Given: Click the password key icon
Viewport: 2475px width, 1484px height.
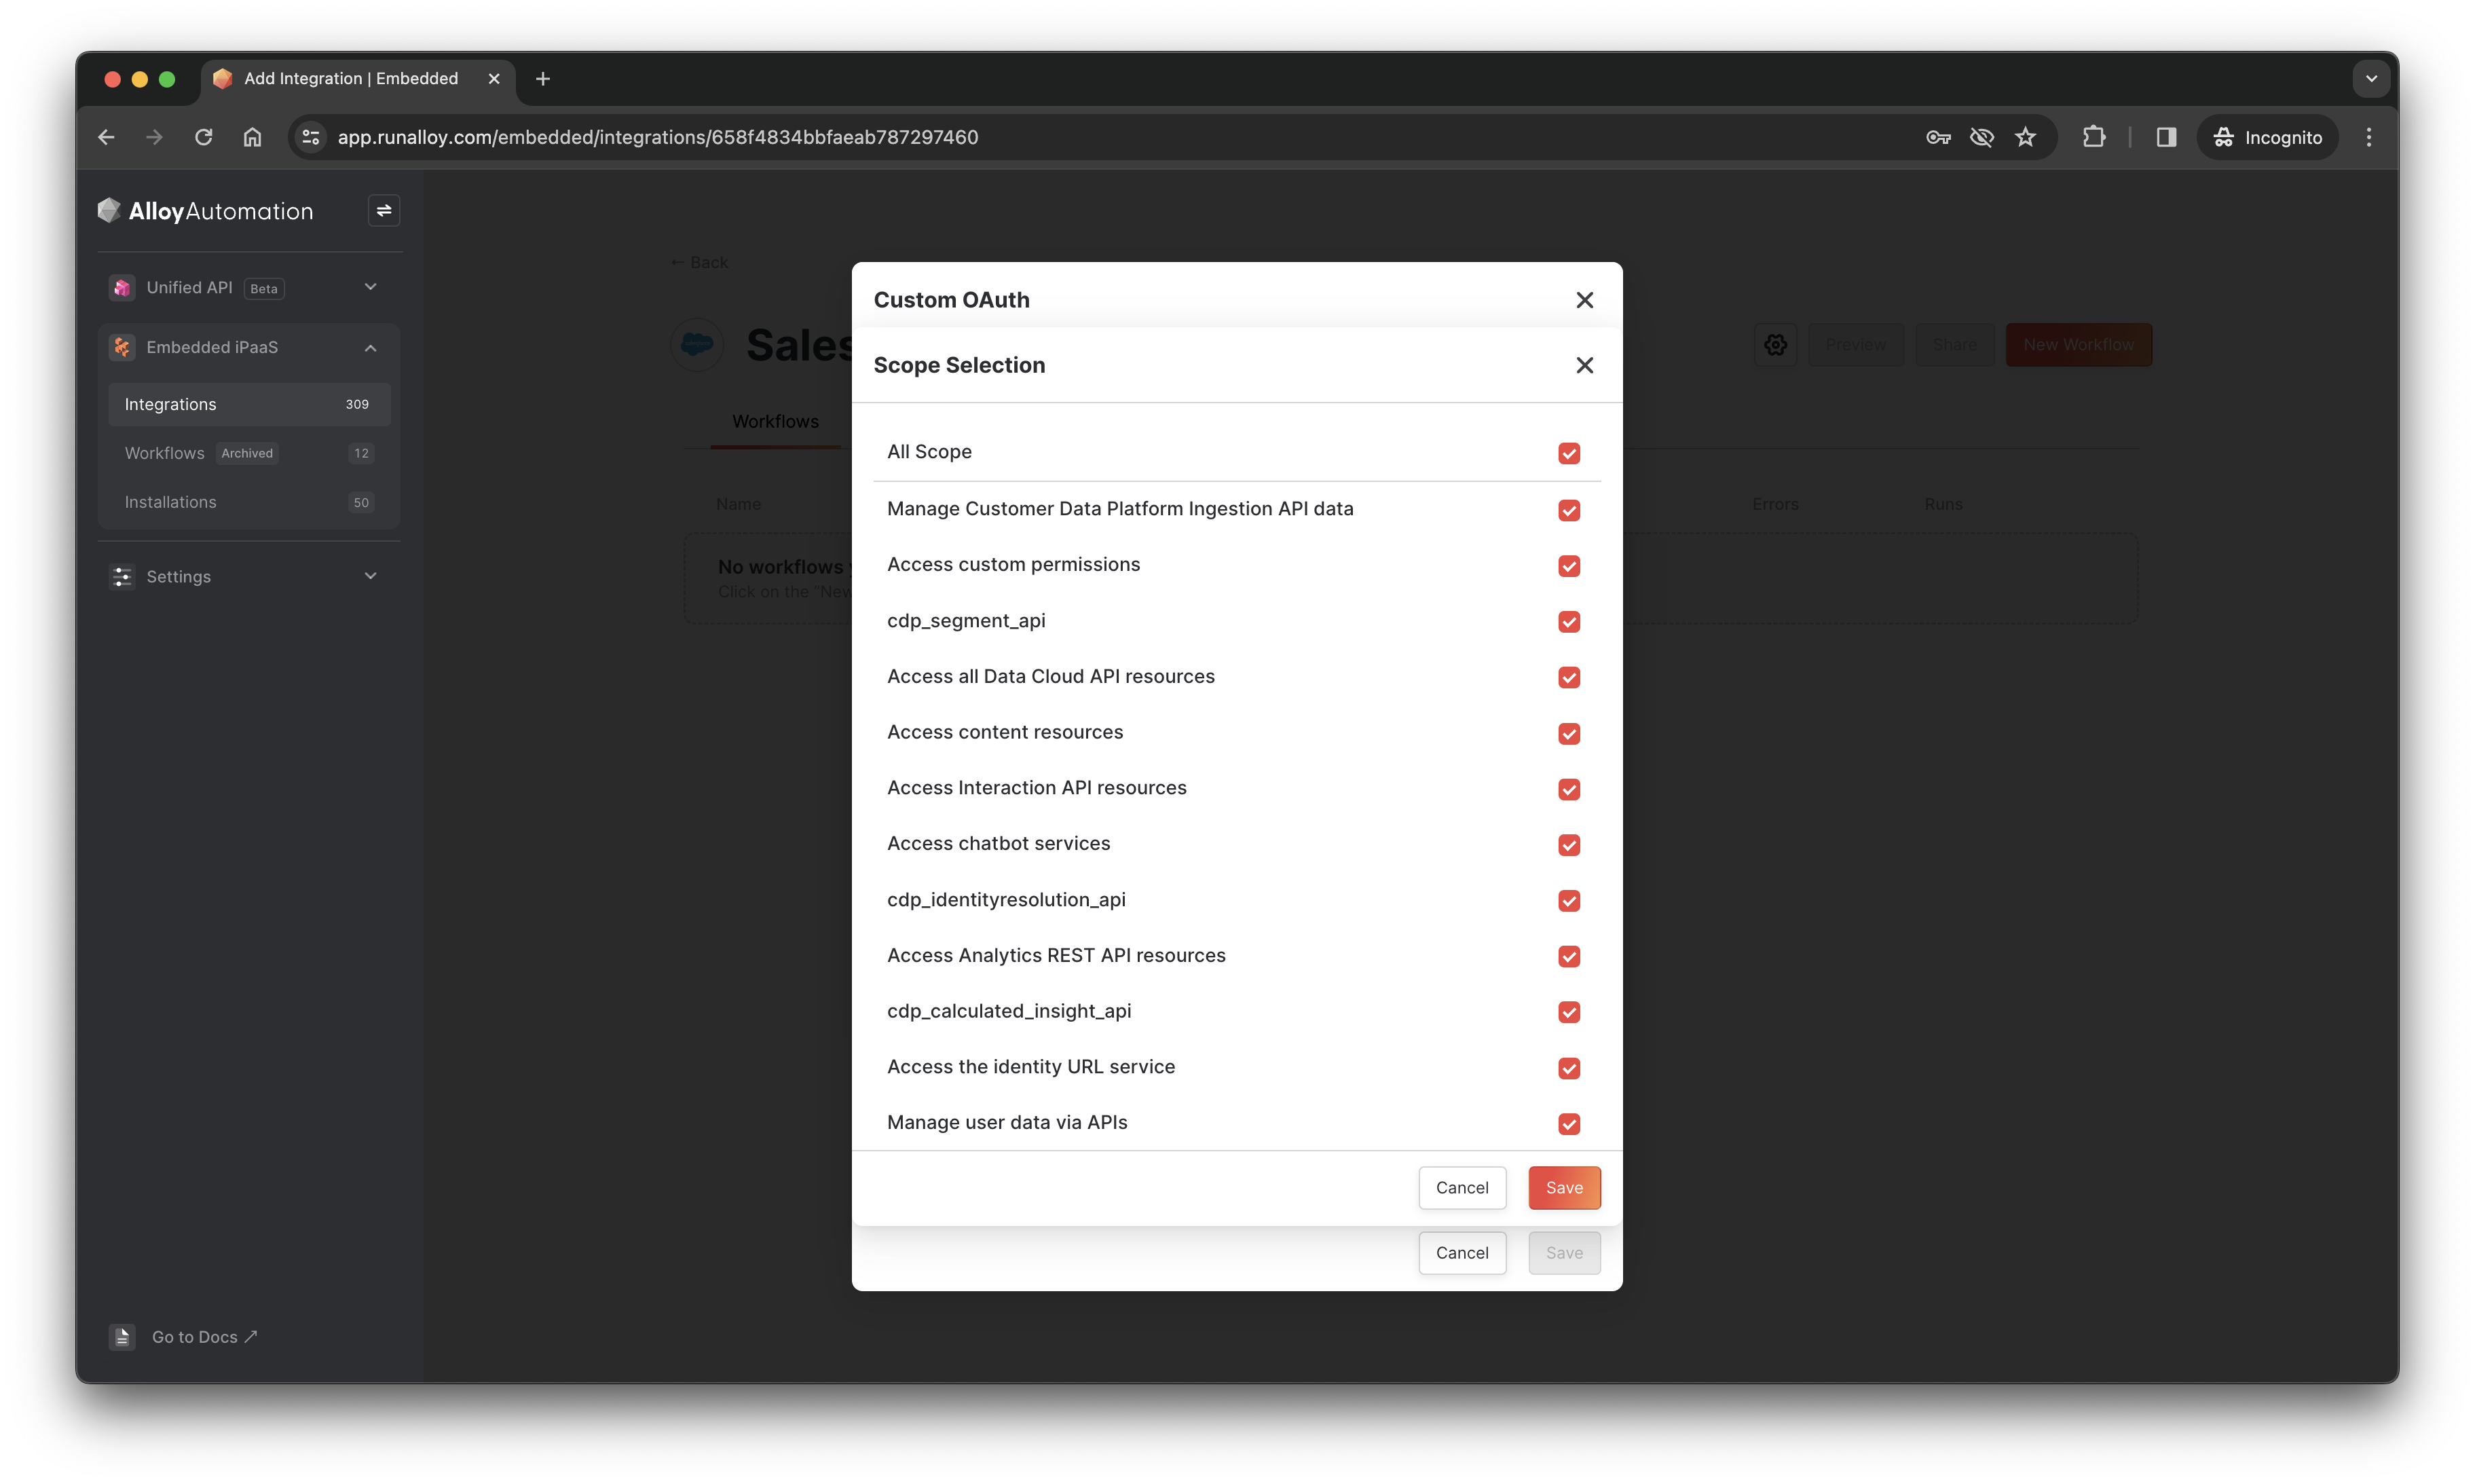Looking at the screenshot, I should point(1938,137).
